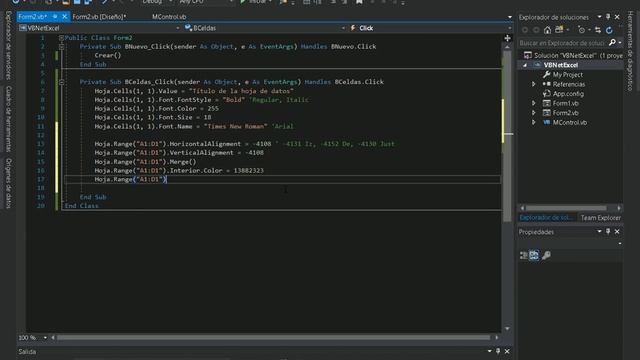Viewport: 640px width, 360px height.
Task: Click the BCeldas member icon in the navigation bar
Action: (x=188, y=28)
